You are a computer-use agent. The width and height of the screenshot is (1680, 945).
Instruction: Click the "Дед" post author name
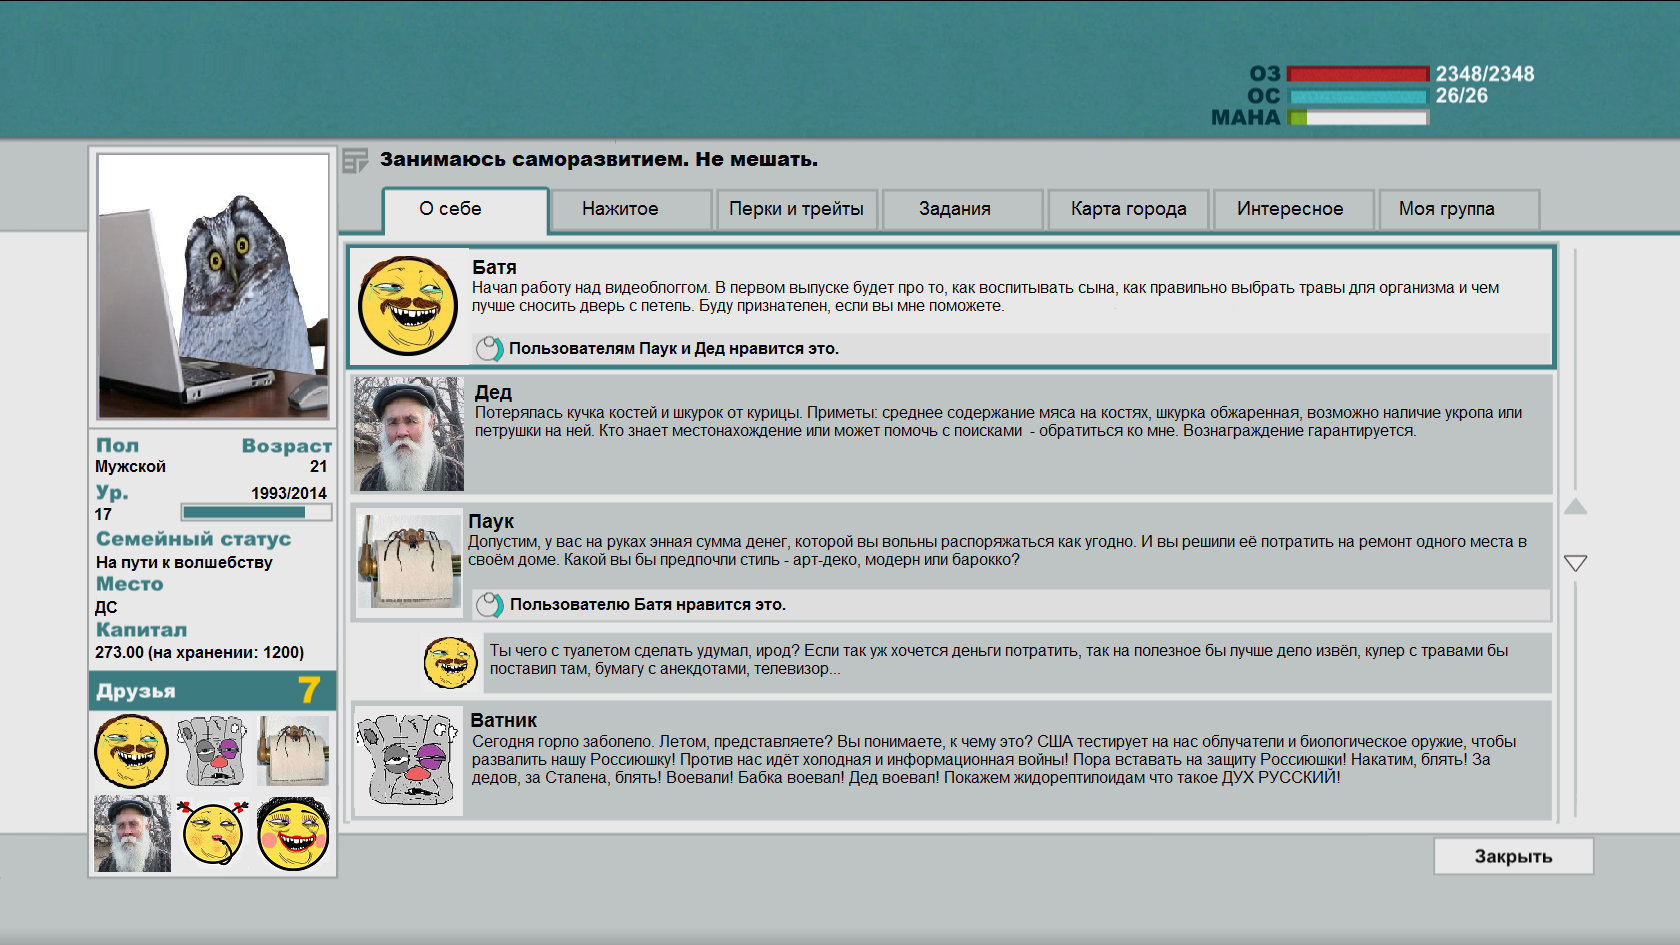[x=493, y=392]
